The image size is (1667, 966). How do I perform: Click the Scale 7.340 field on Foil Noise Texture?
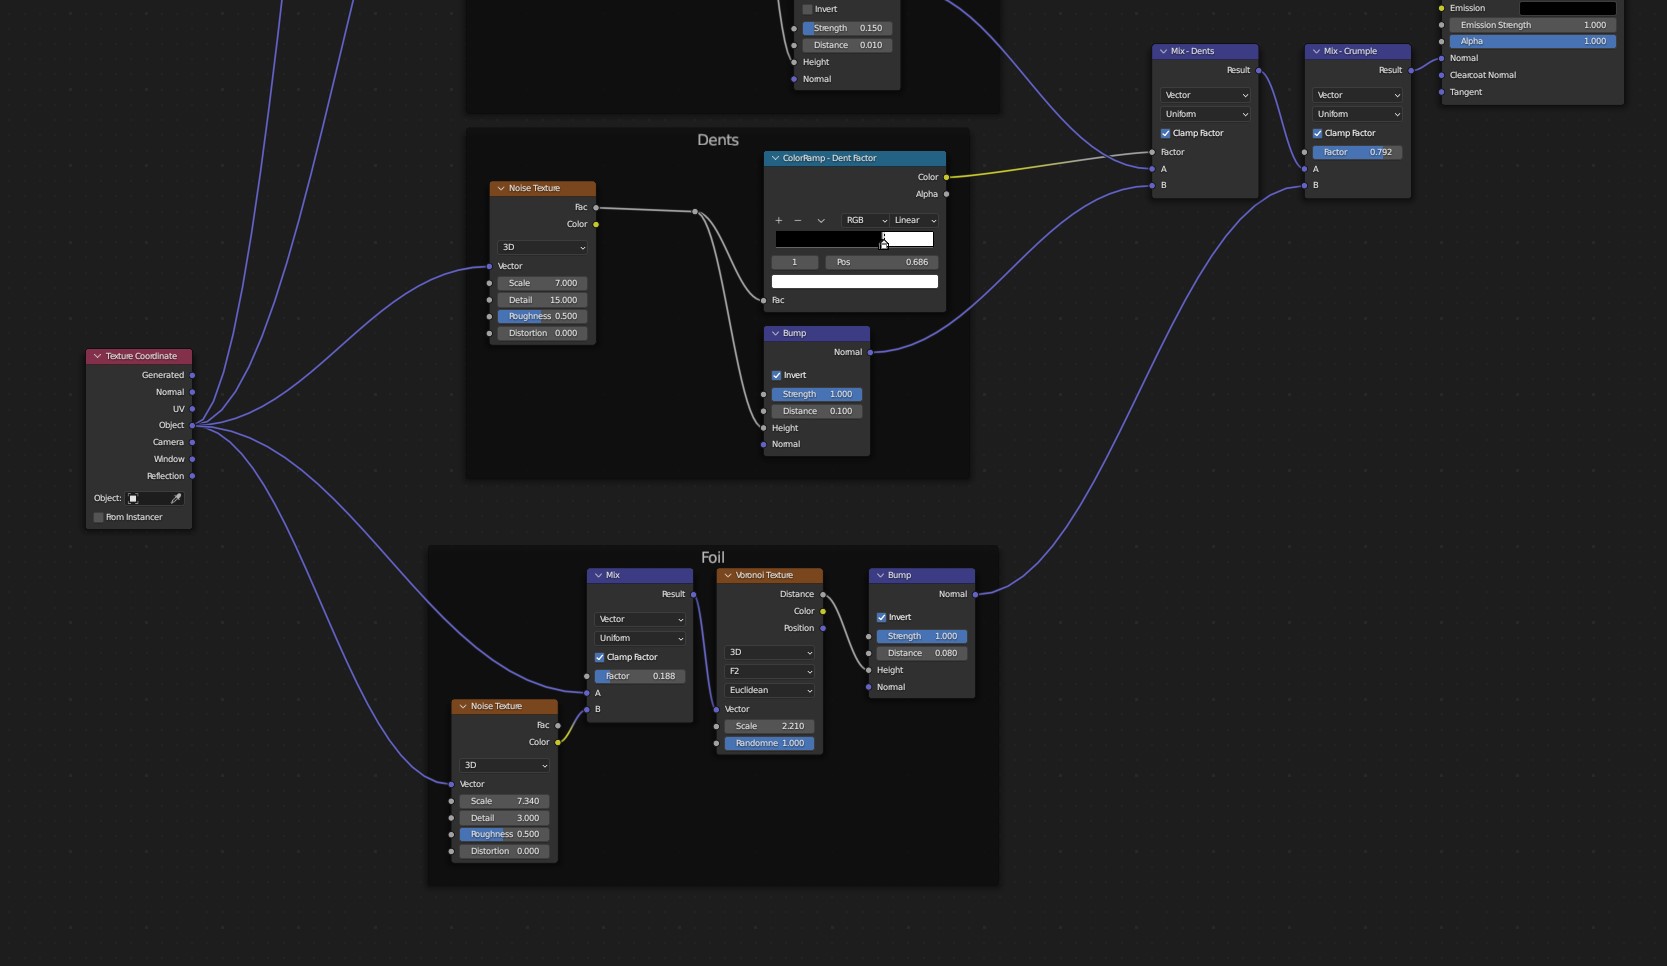click(x=505, y=801)
